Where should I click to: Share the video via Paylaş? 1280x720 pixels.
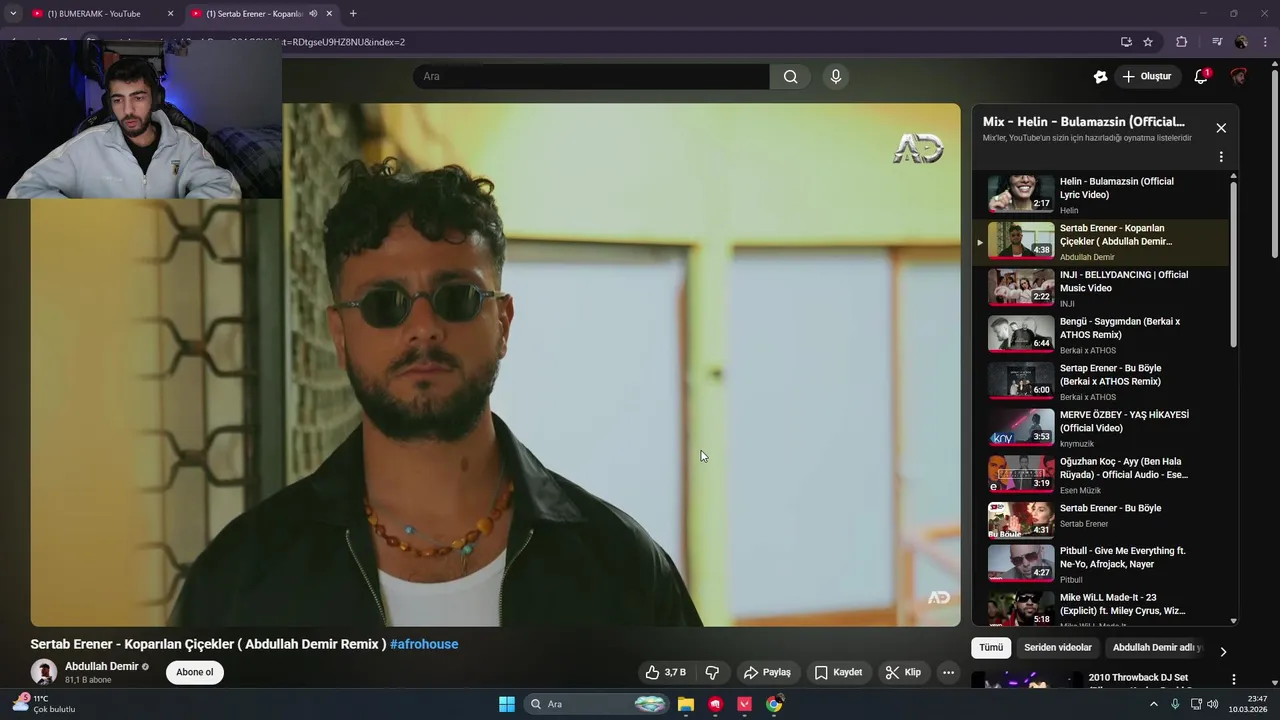coord(768,672)
